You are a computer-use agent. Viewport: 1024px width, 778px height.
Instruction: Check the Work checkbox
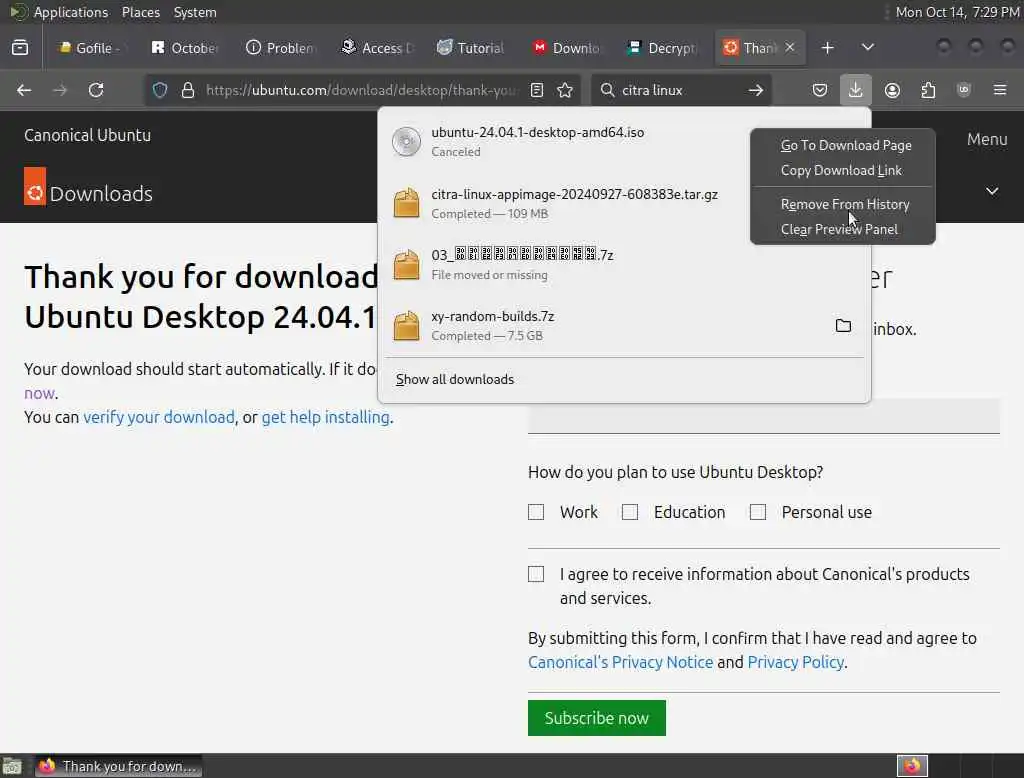click(536, 512)
